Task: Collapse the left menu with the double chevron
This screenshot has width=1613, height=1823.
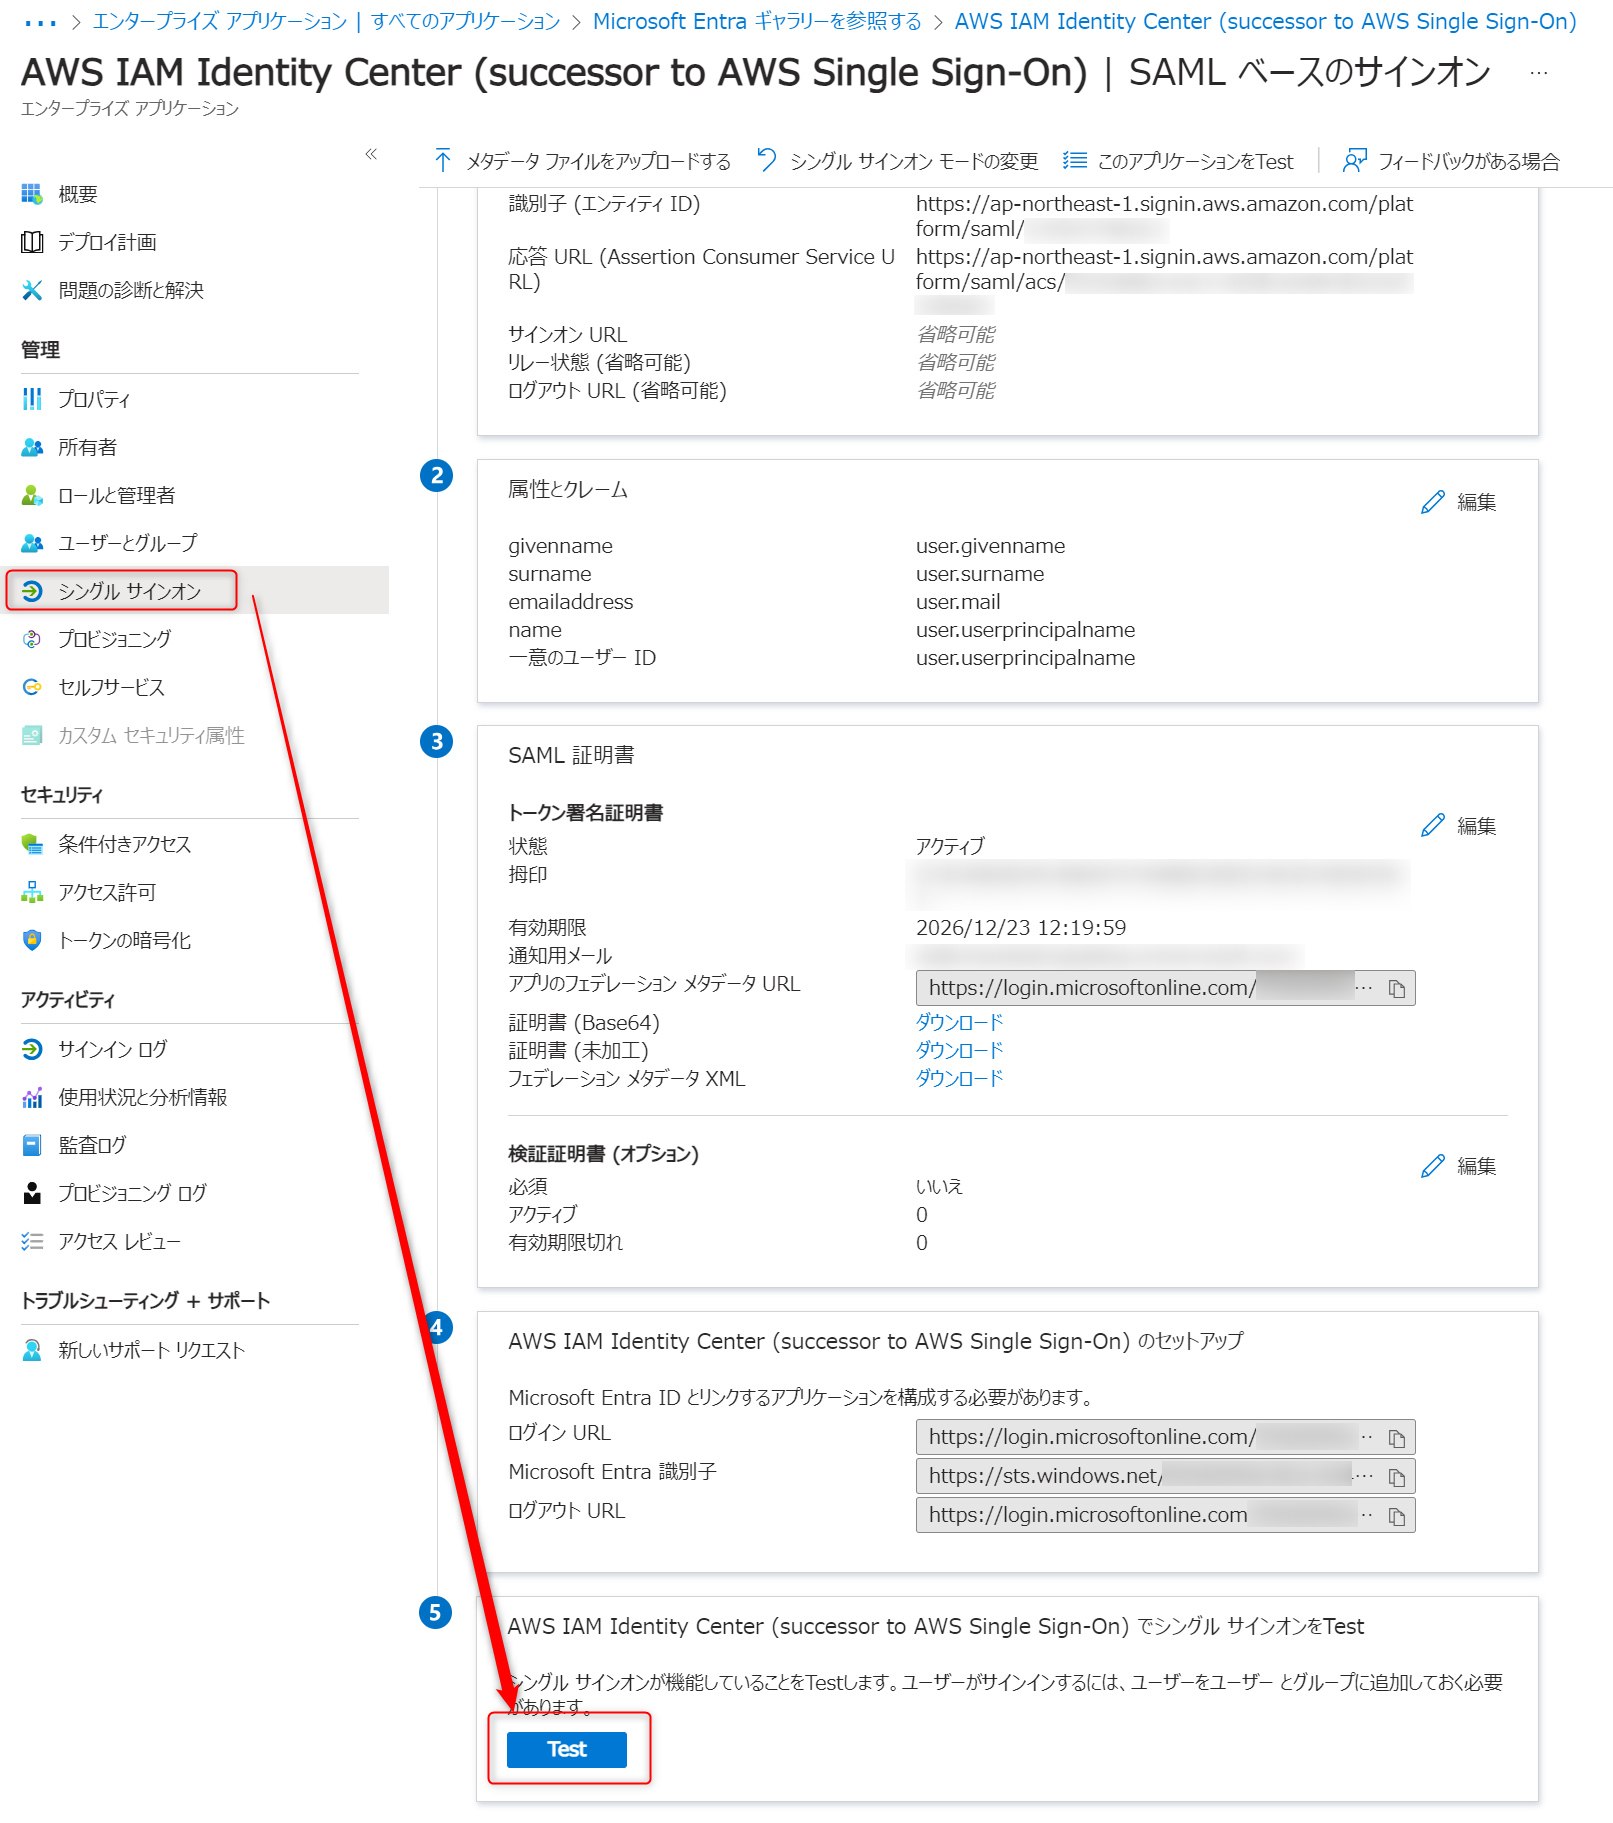Action: tap(371, 154)
